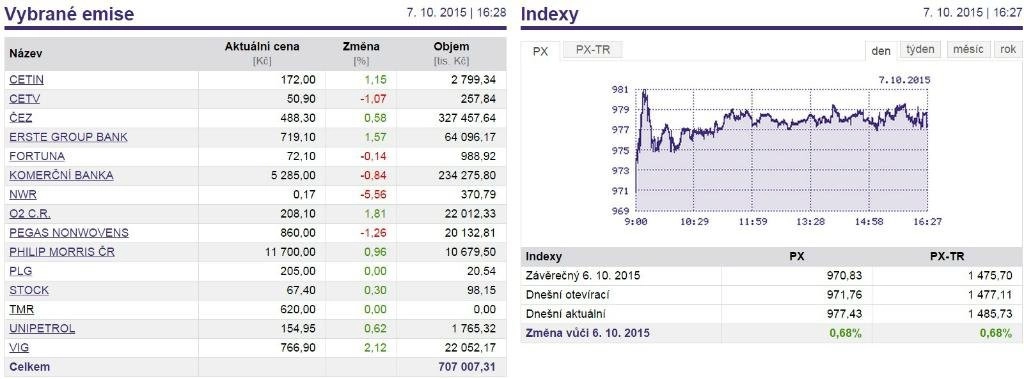
Task: Open ERSTE GROUP BANK details
Action: (x=69, y=137)
